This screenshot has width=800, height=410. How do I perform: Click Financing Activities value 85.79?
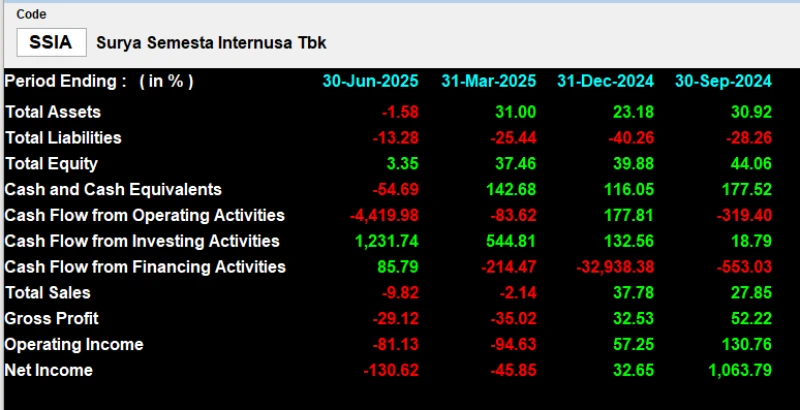(x=398, y=267)
